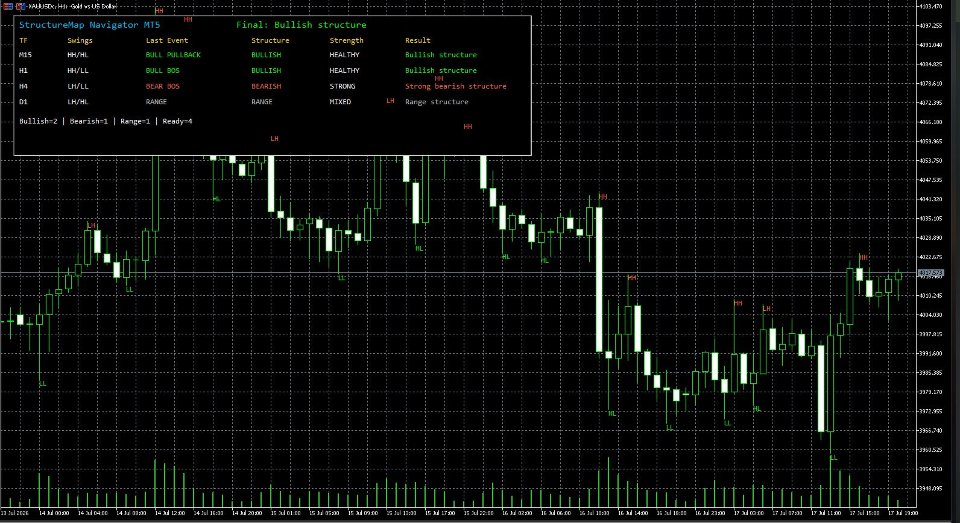Click the 16 Jul 14:00 label on time axis
The image size is (960, 523).
coord(633,513)
